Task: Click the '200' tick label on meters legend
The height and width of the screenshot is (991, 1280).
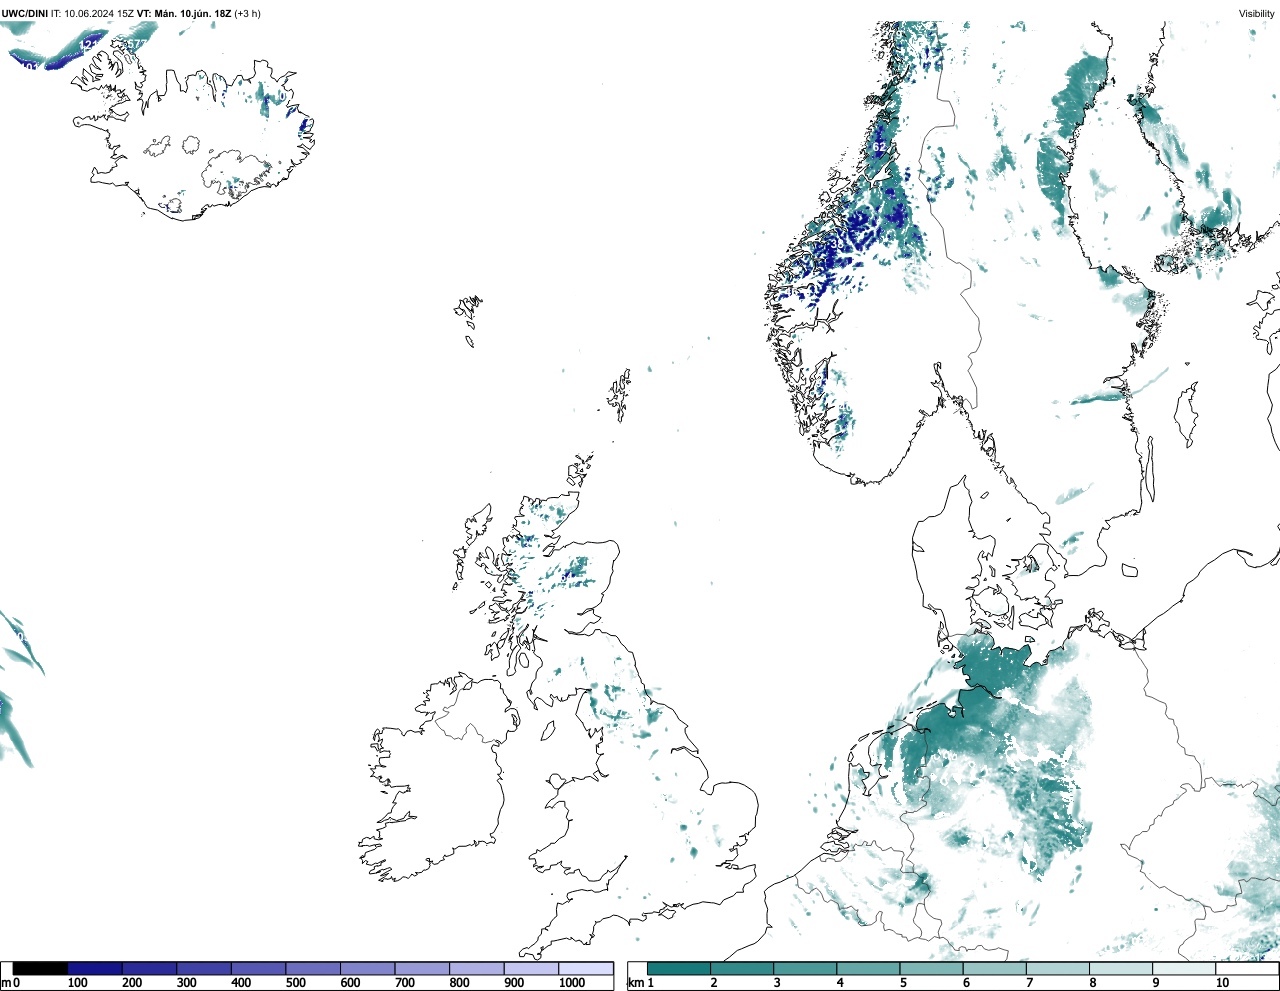Action: (x=132, y=983)
